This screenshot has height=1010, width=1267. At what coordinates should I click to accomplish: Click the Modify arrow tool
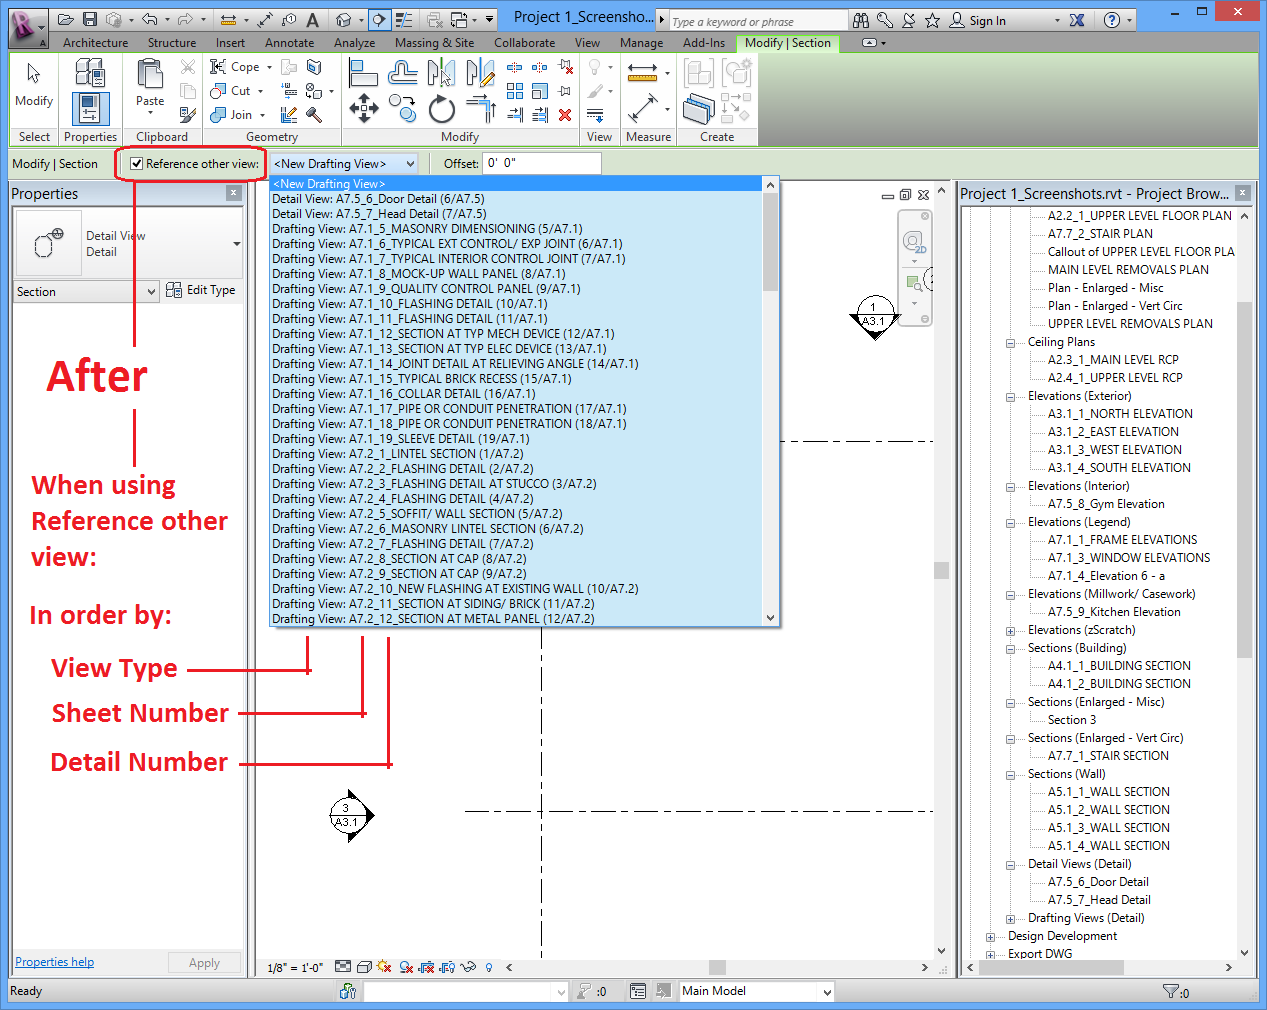34,83
